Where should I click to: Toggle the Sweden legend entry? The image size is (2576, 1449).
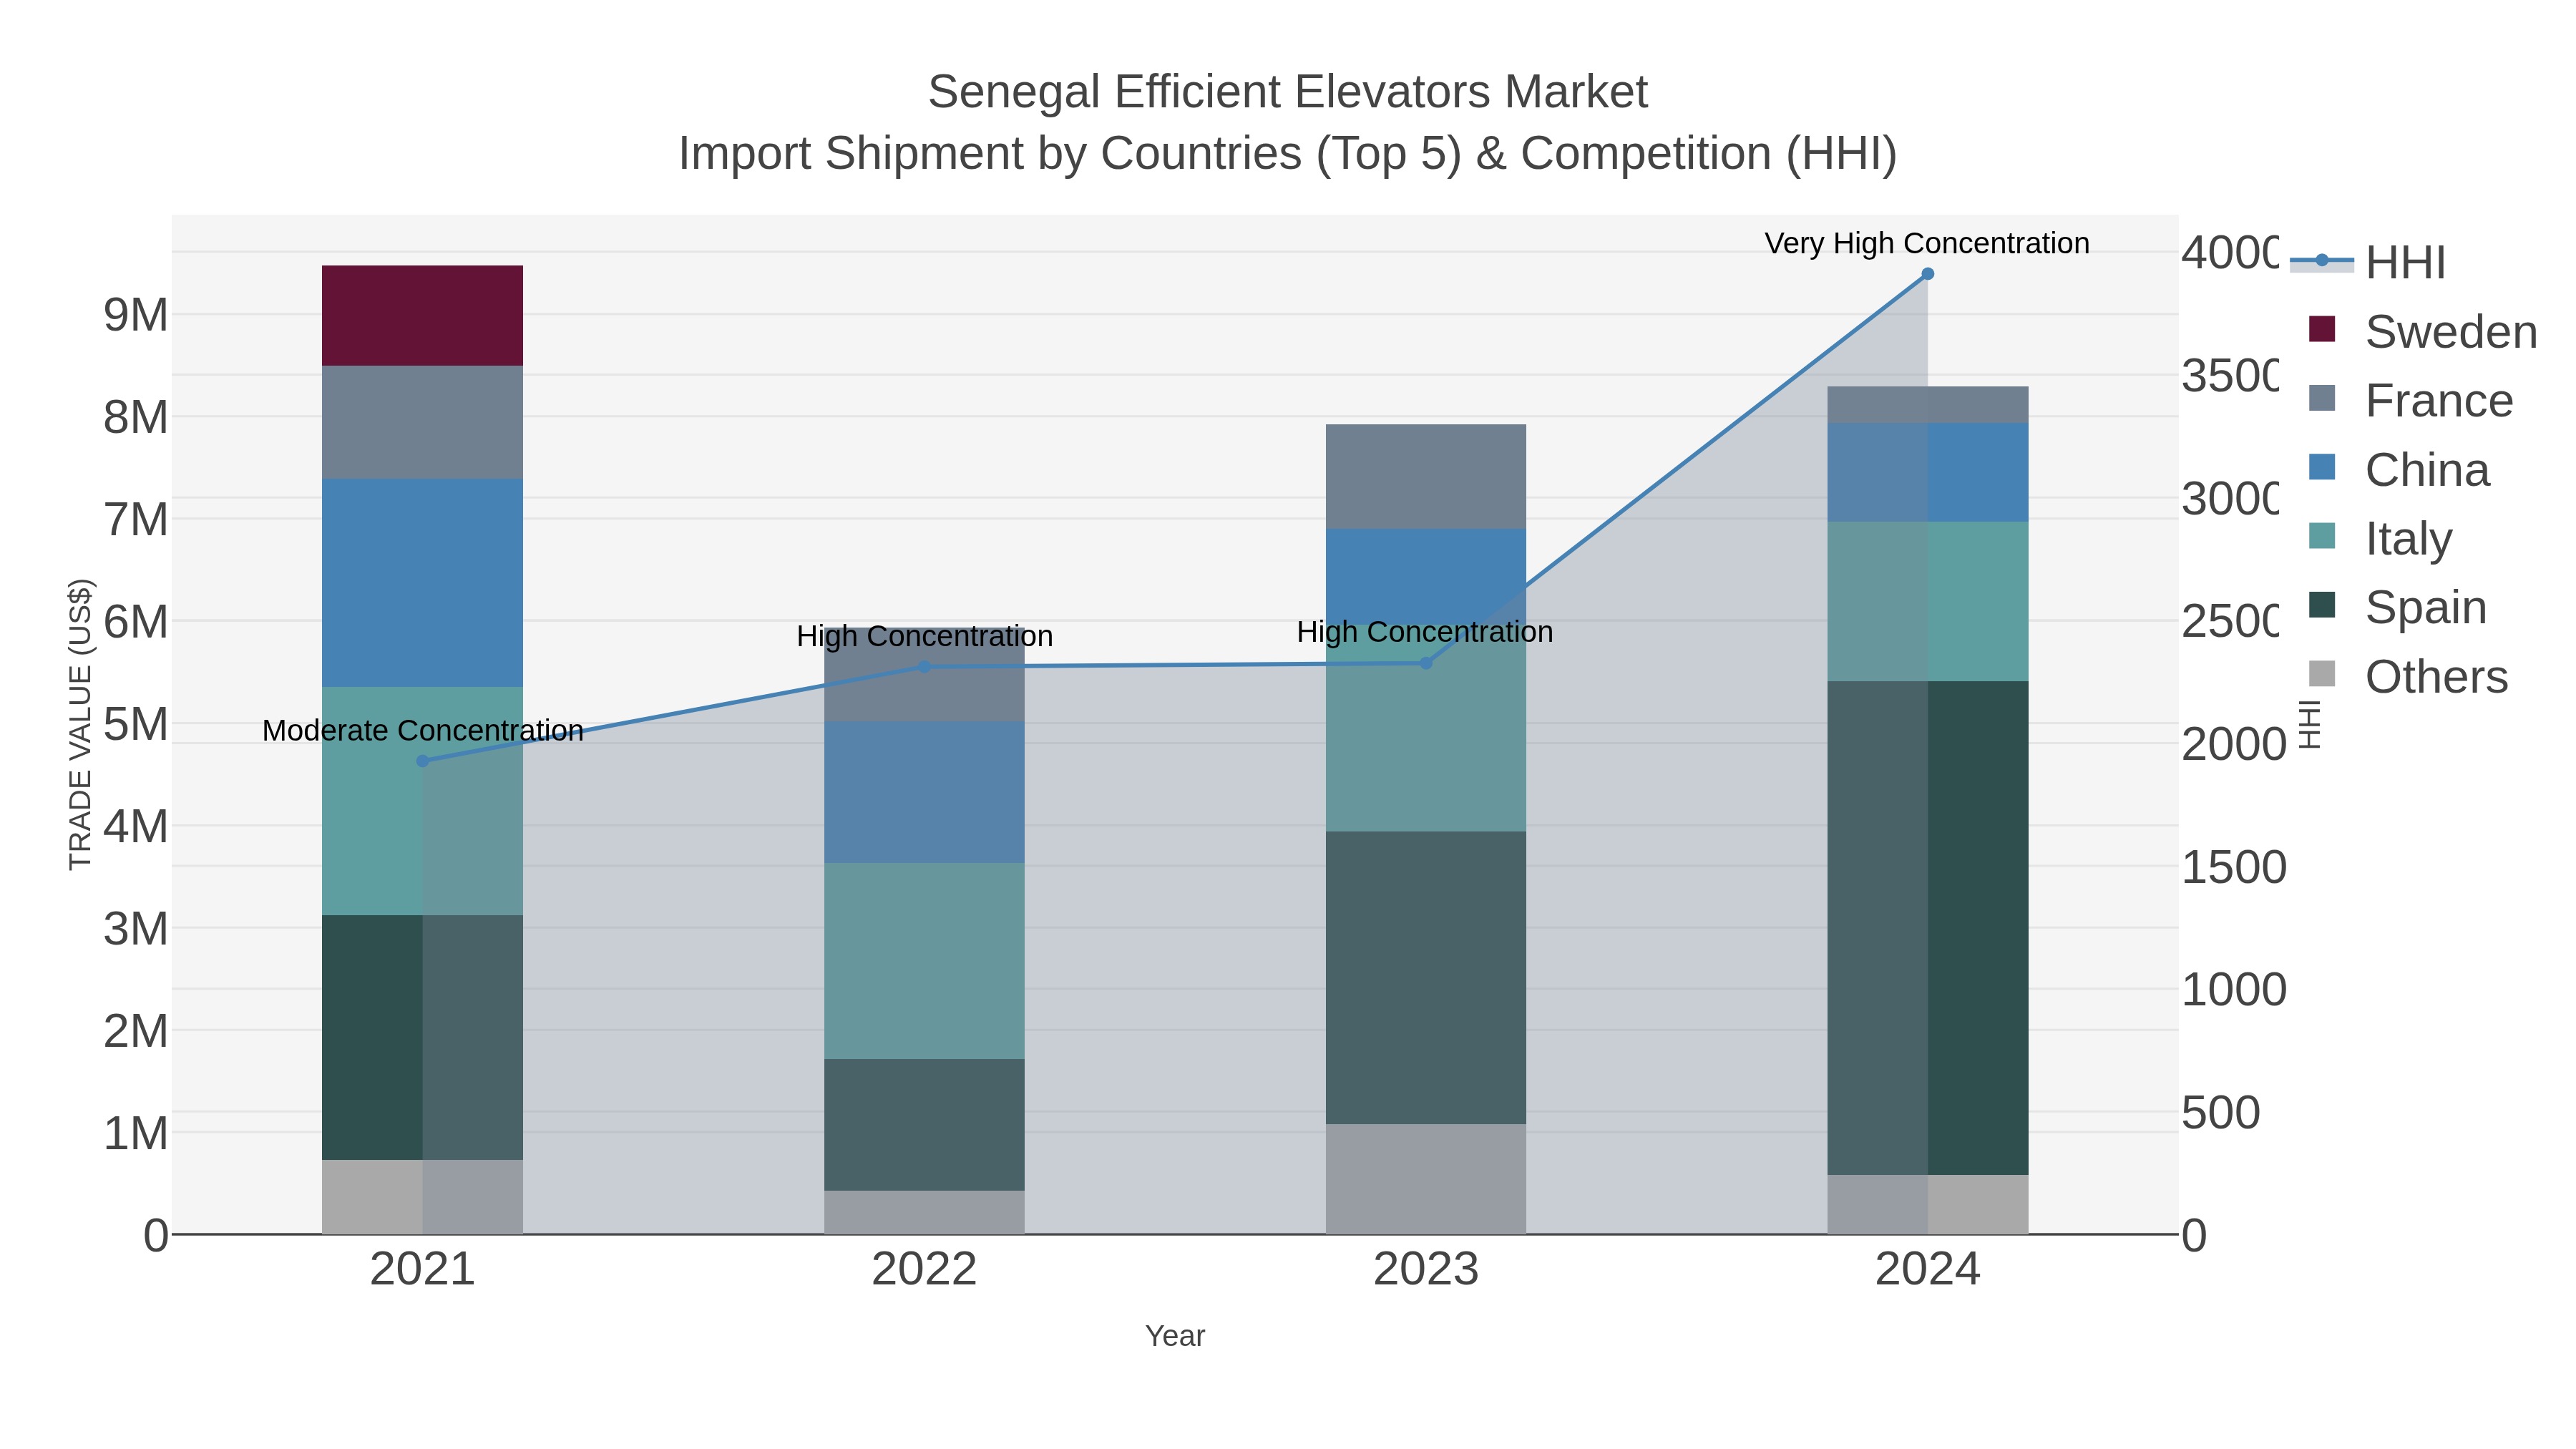click(2422, 331)
